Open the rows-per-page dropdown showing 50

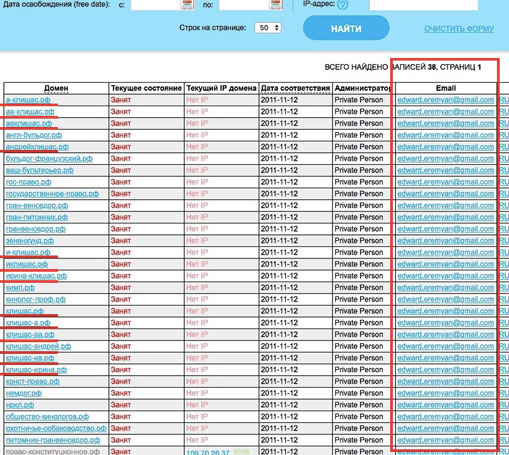pyautogui.click(x=268, y=28)
